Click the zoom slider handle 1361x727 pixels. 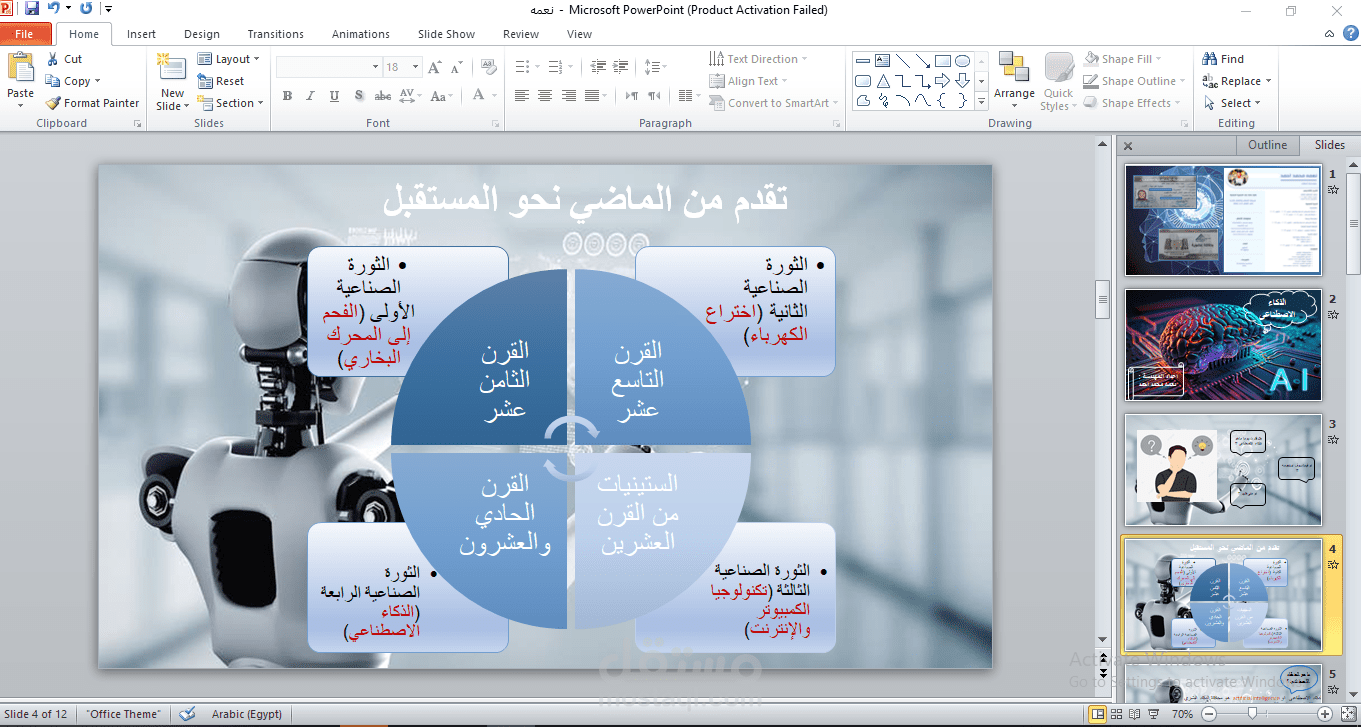[x=1252, y=714]
